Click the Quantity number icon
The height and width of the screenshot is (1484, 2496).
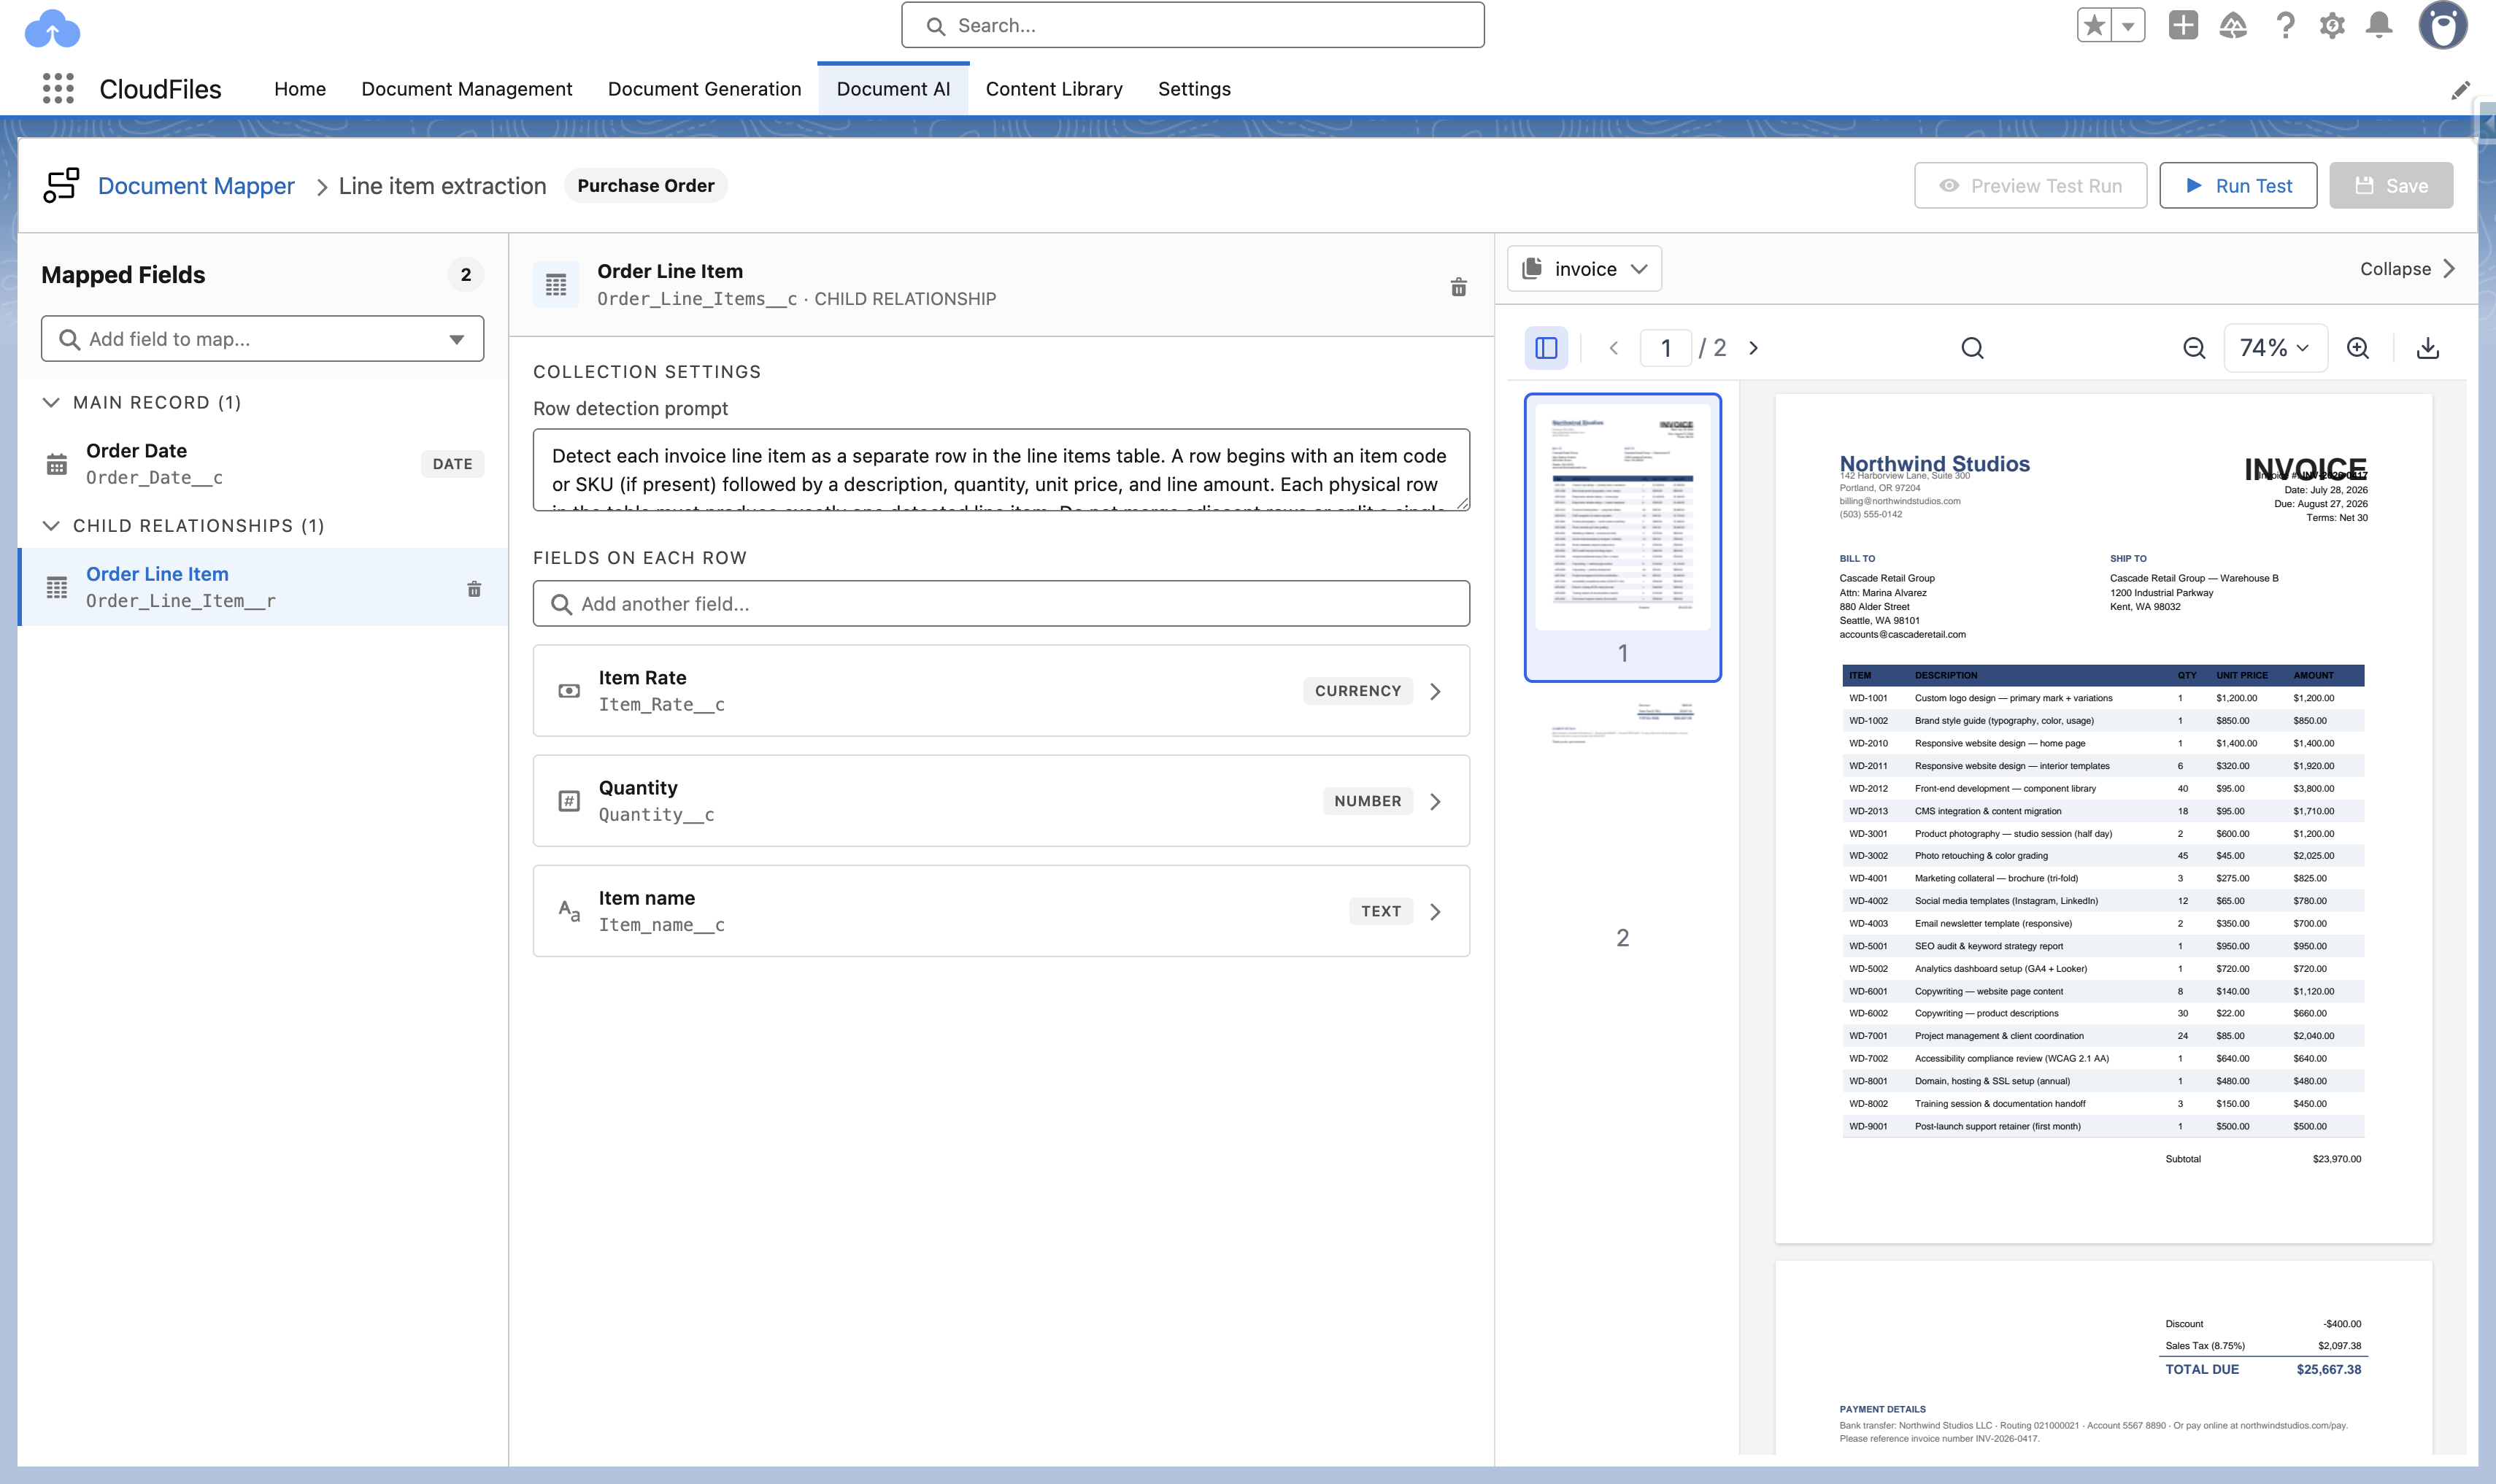[569, 801]
